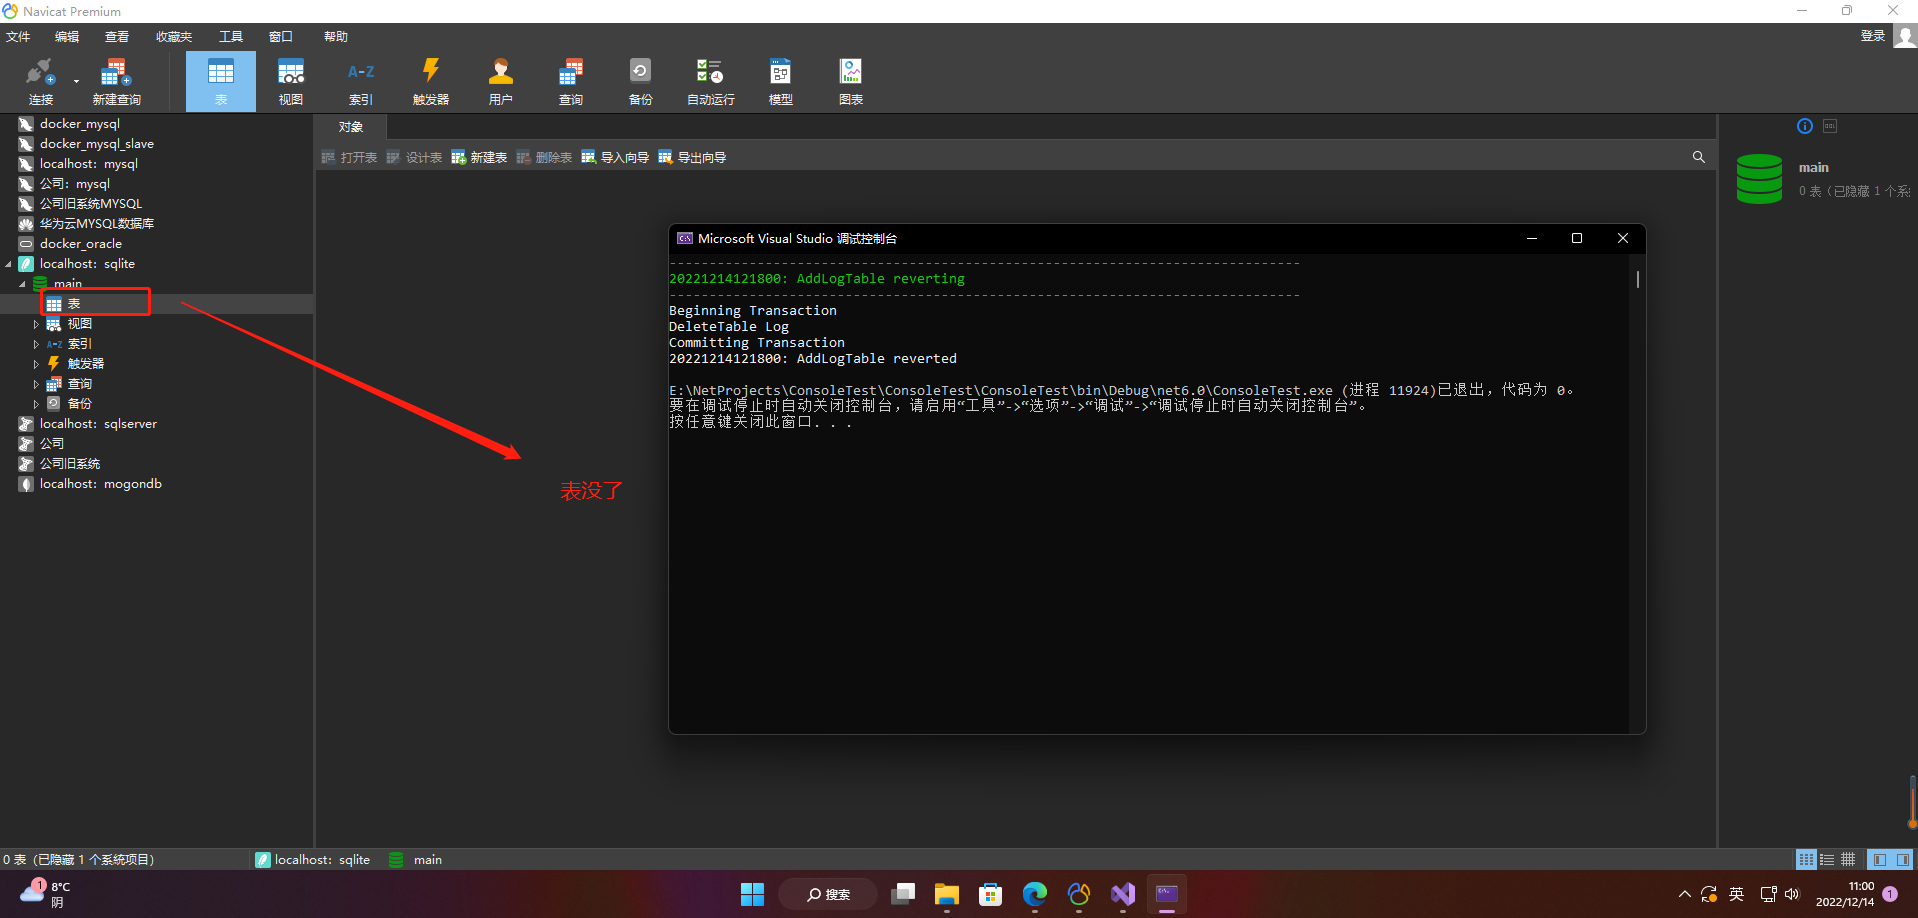This screenshot has height=918, width=1918.
Task: Open the 帮助 menu
Action: (x=336, y=37)
